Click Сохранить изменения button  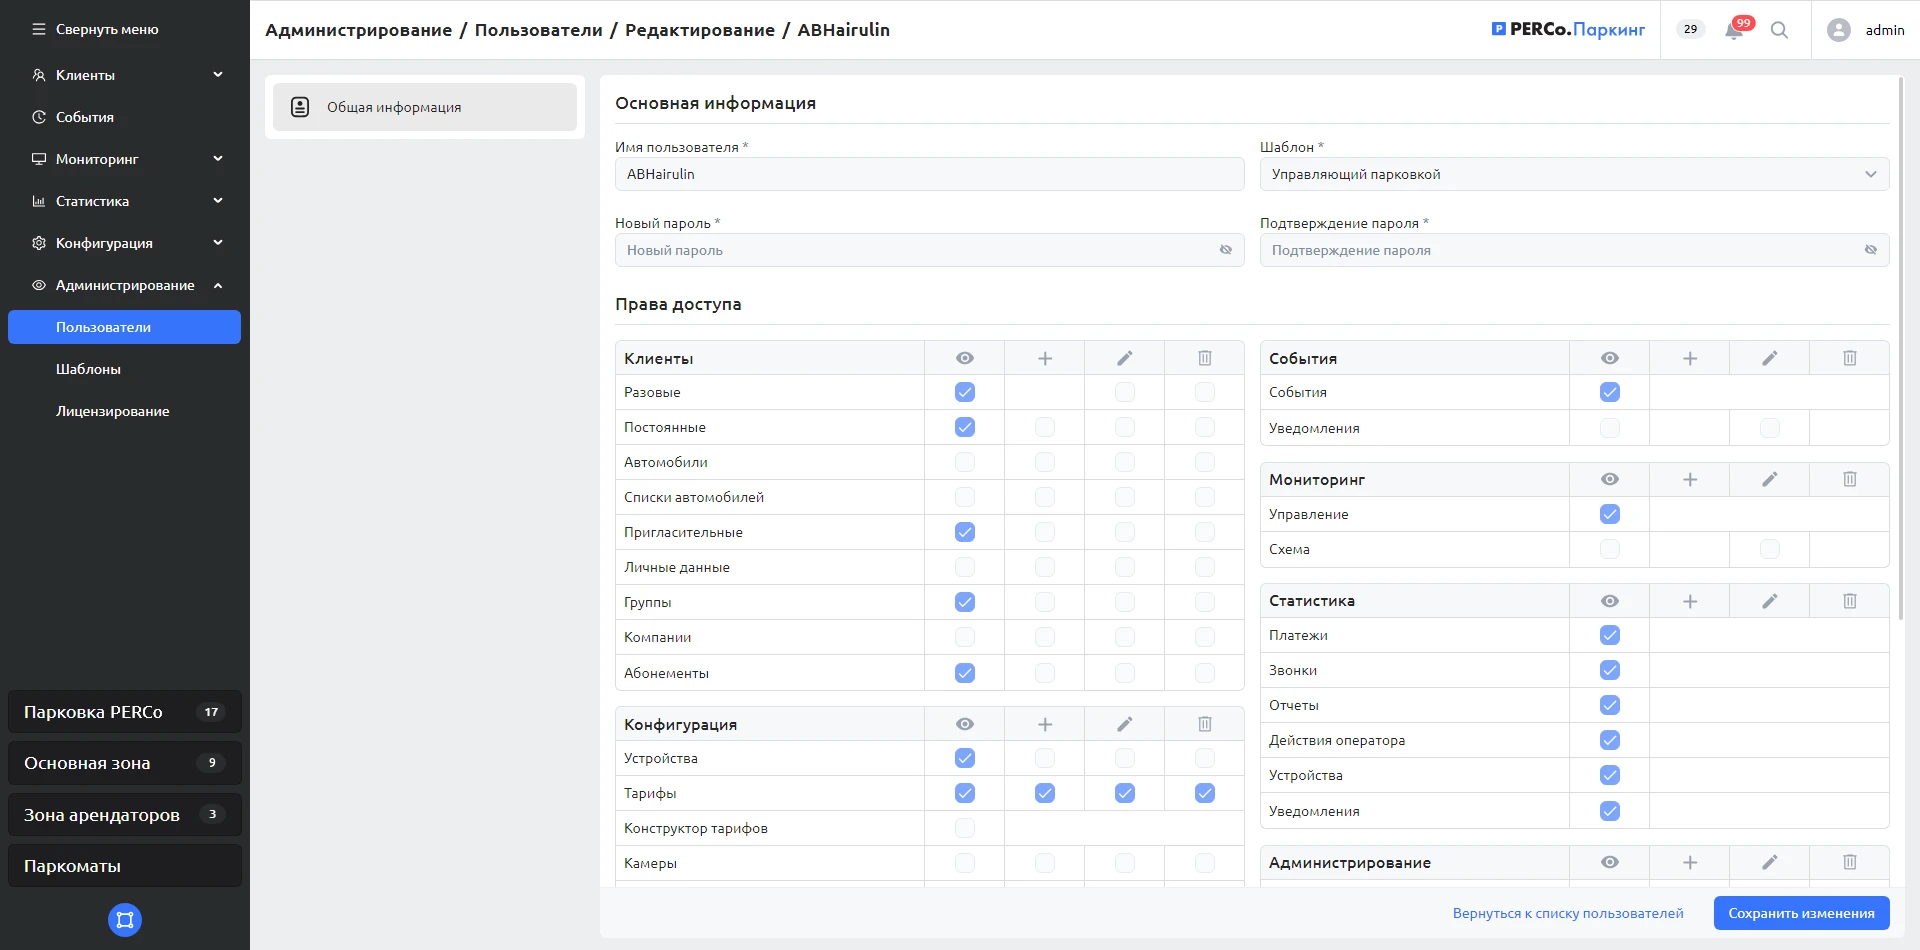[1801, 913]
